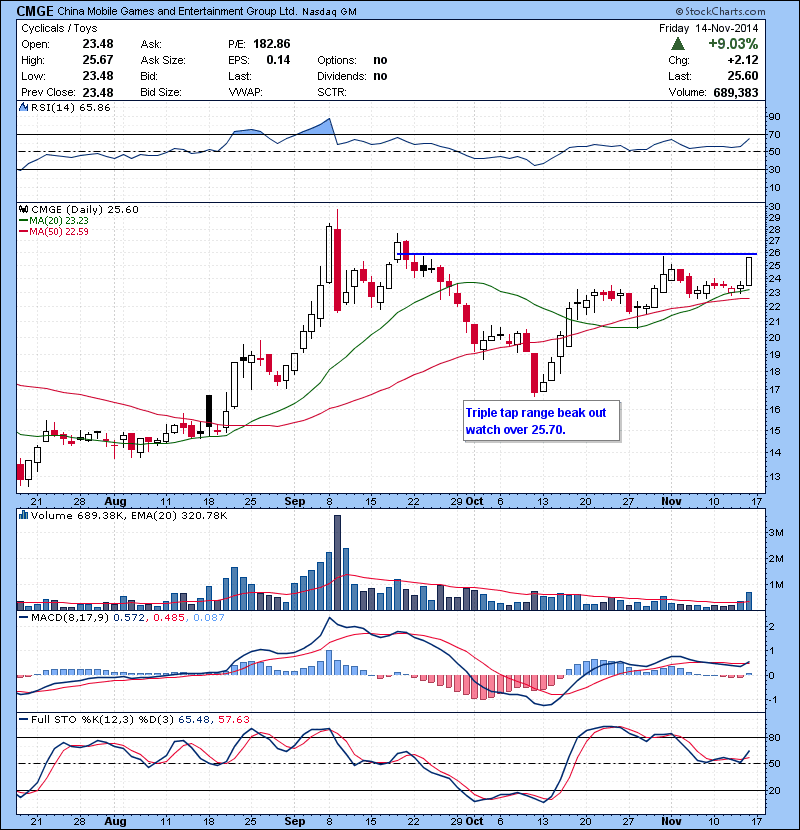
Task: Click the Dividends label
Action: click(341, 76)
